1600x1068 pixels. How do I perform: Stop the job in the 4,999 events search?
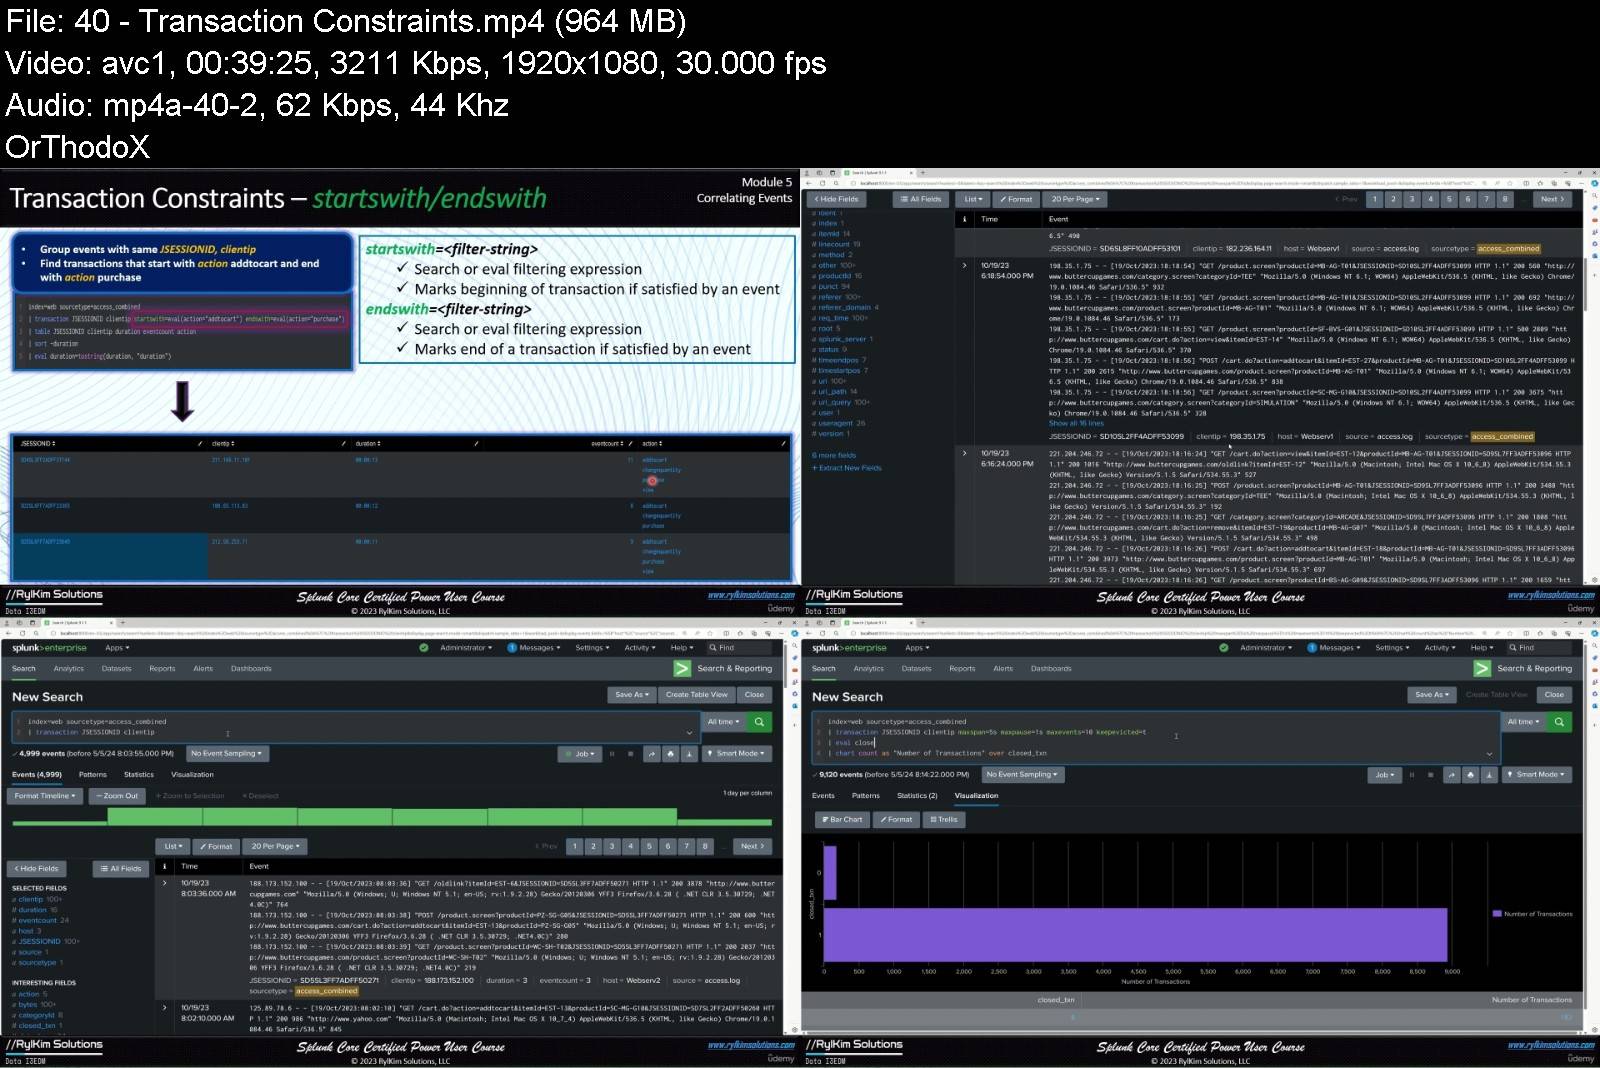630,754
